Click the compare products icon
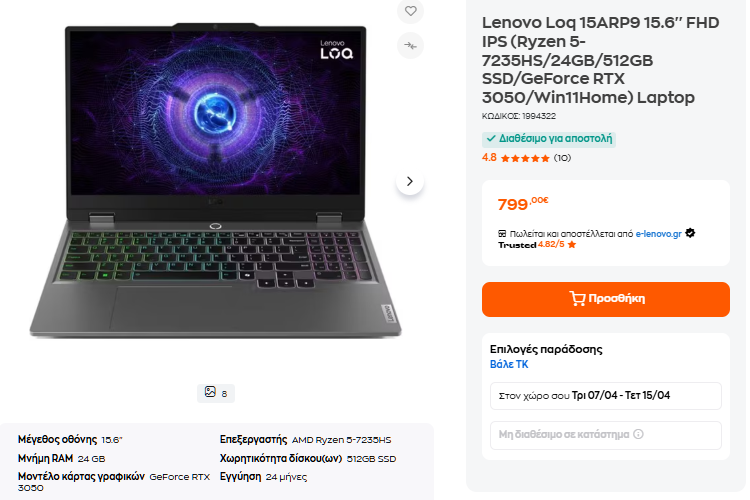Viewport: 750px width, 500px height. 410,45
